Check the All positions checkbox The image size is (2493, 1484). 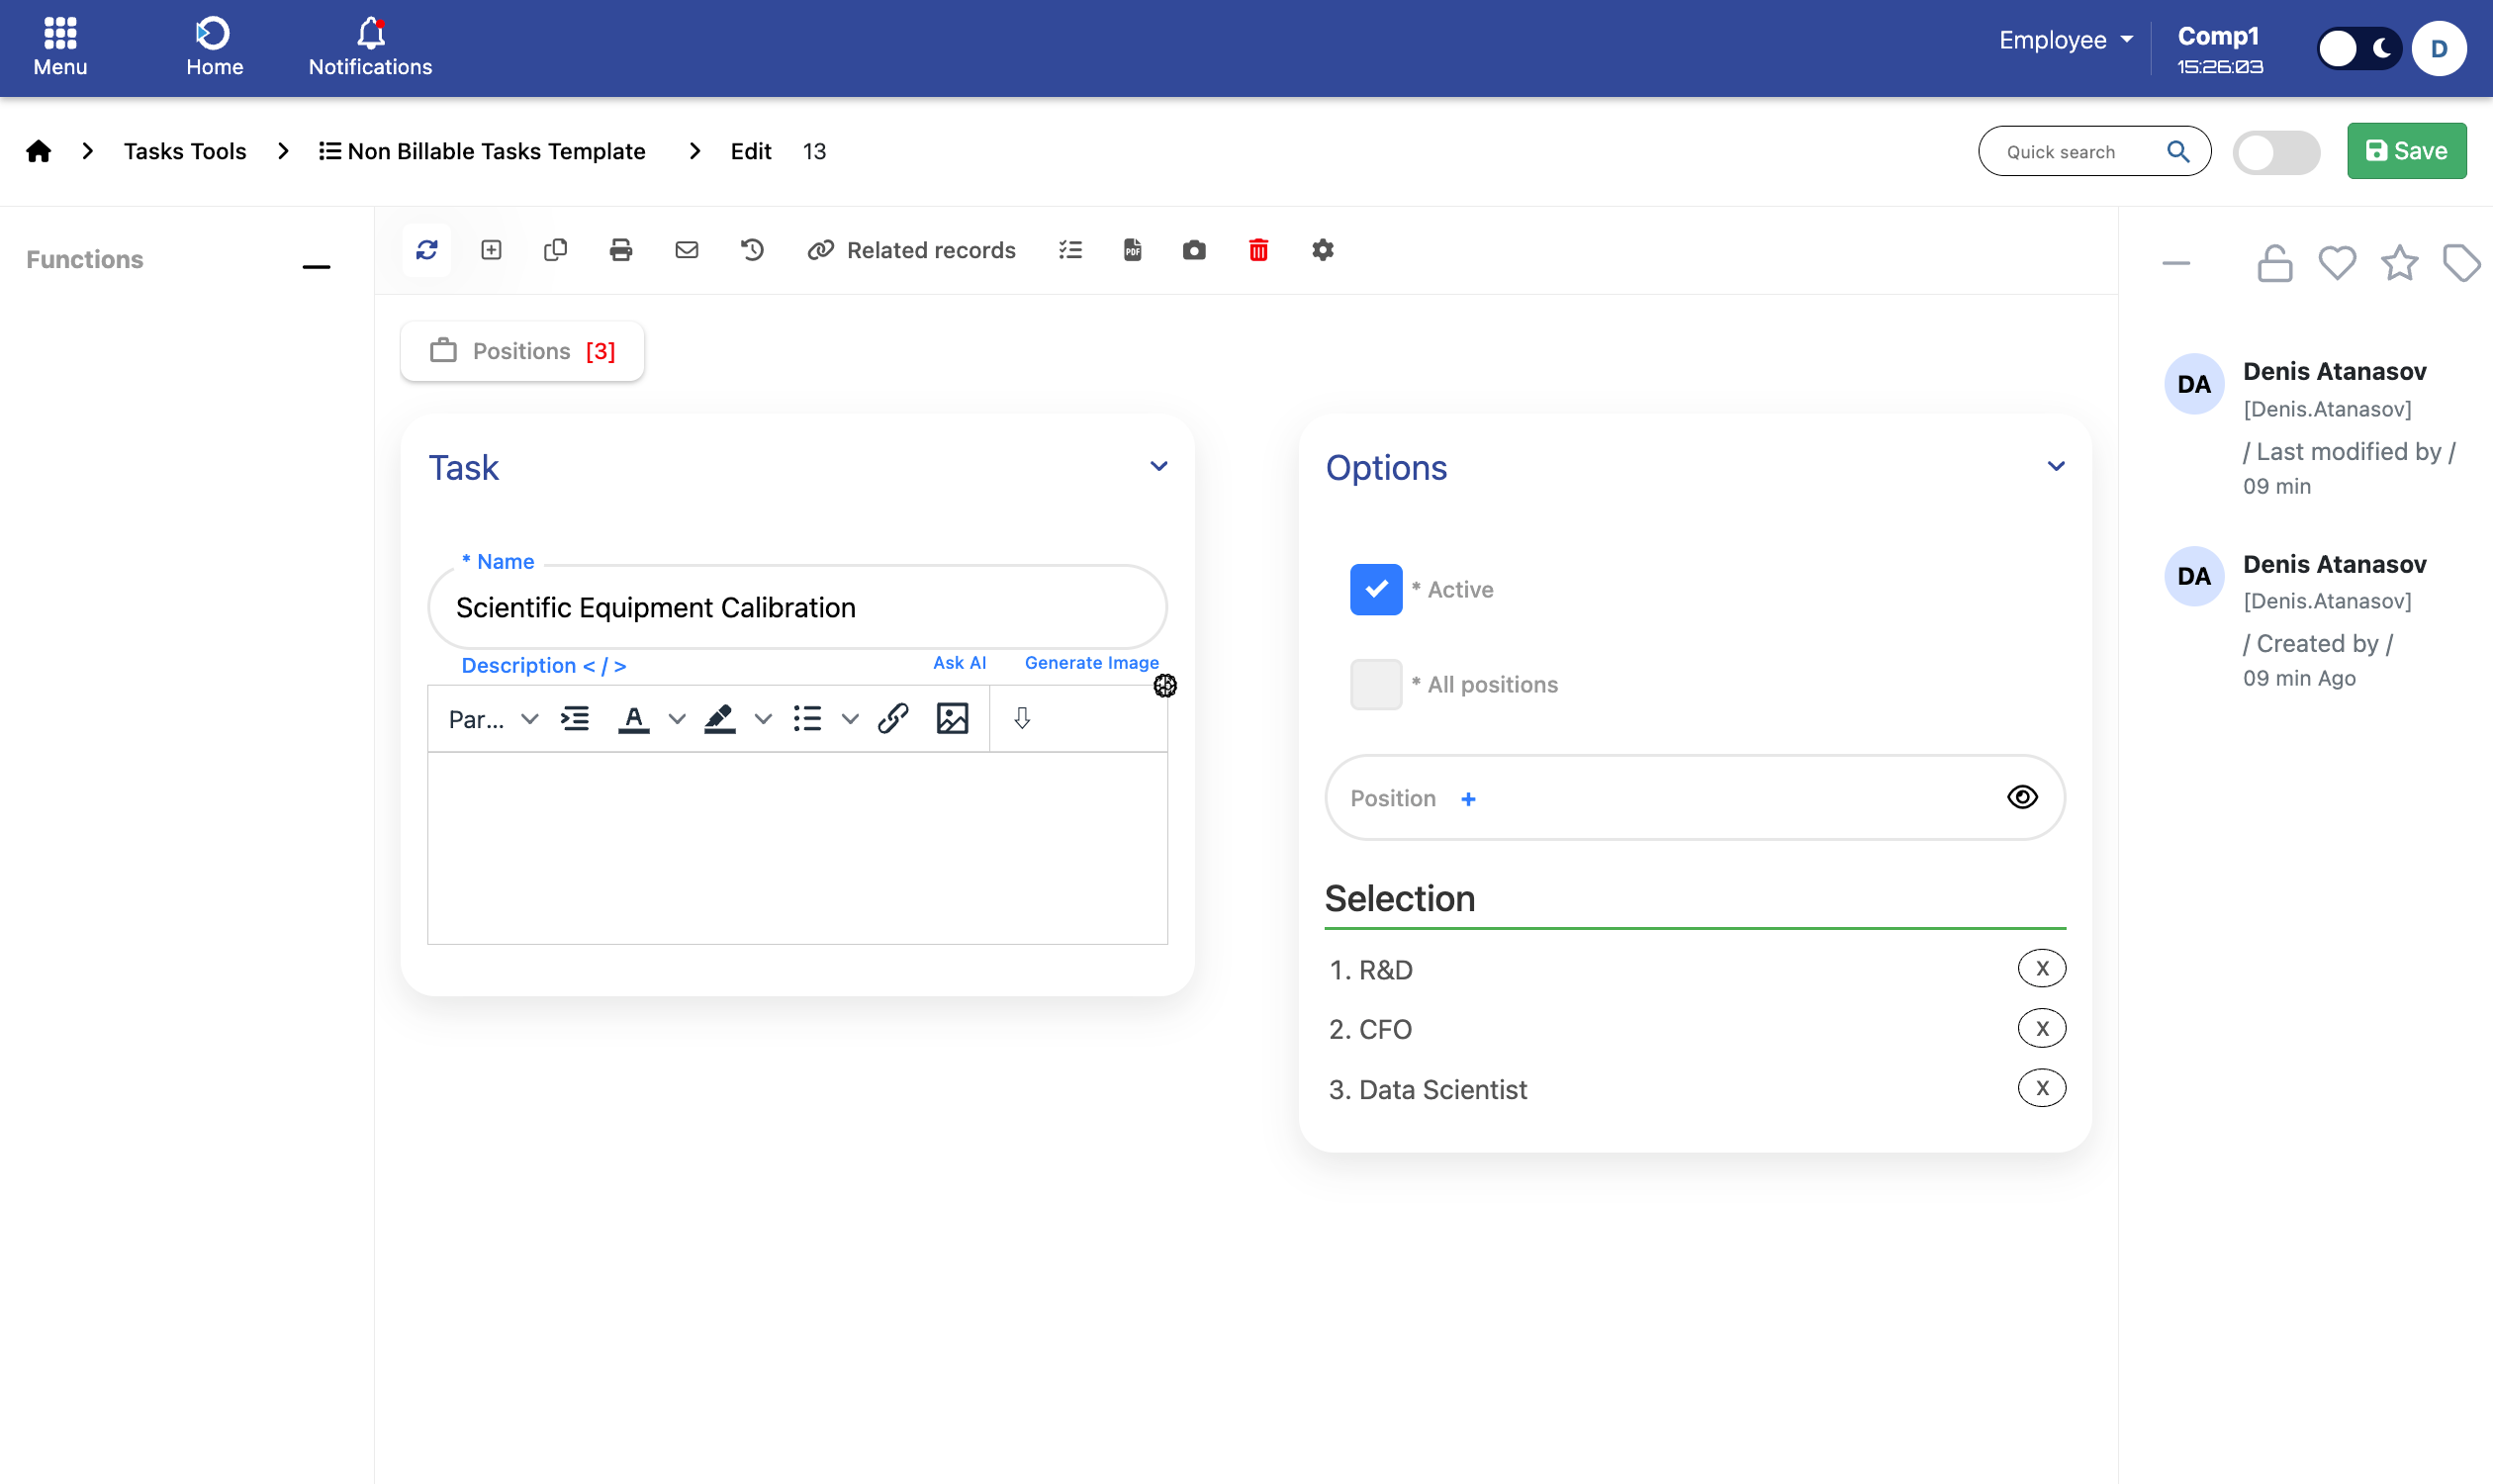1375,684
